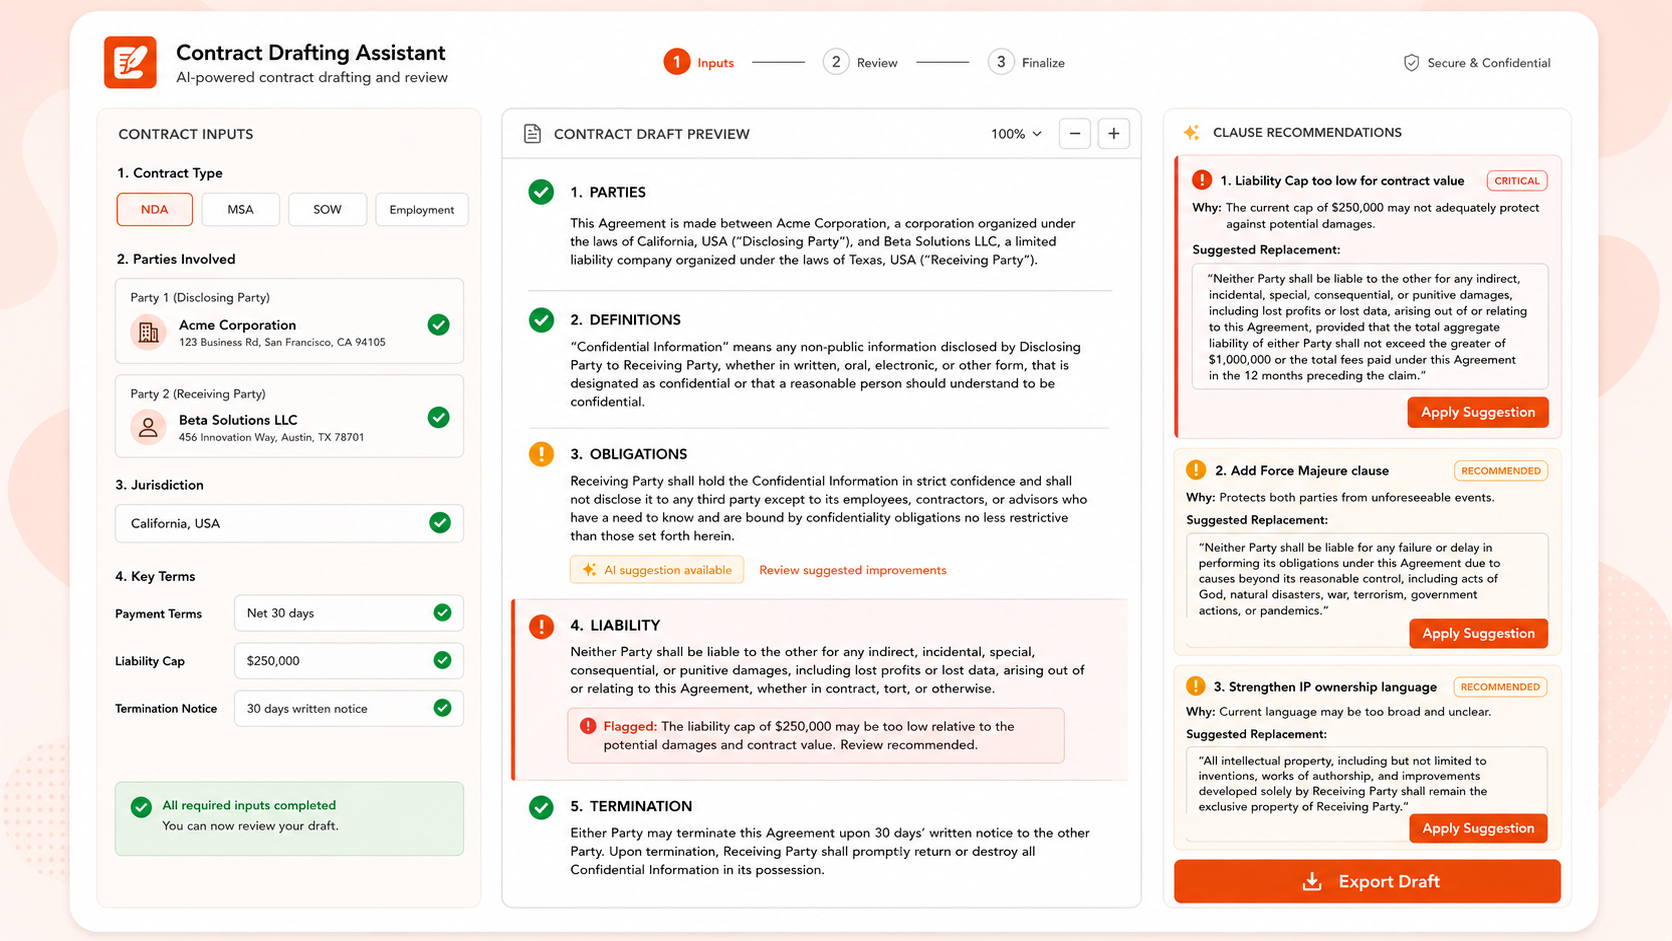This screenshot has height=941, width=1672.
Task: Click the Export Draft button
Action: pyautogui.click(x=1367, y=881)
